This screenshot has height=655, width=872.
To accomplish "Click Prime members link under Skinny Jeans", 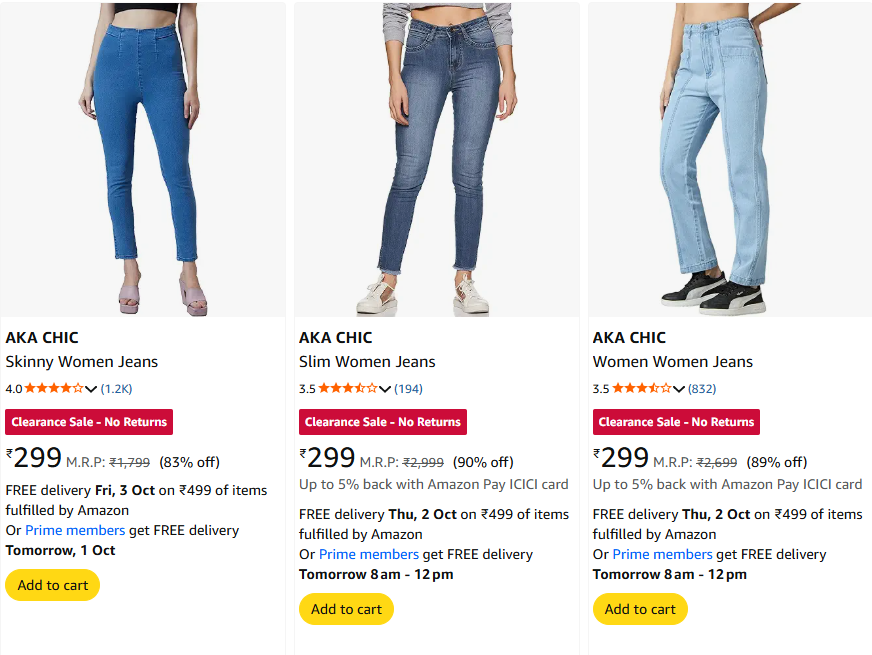I will (75, 530).
